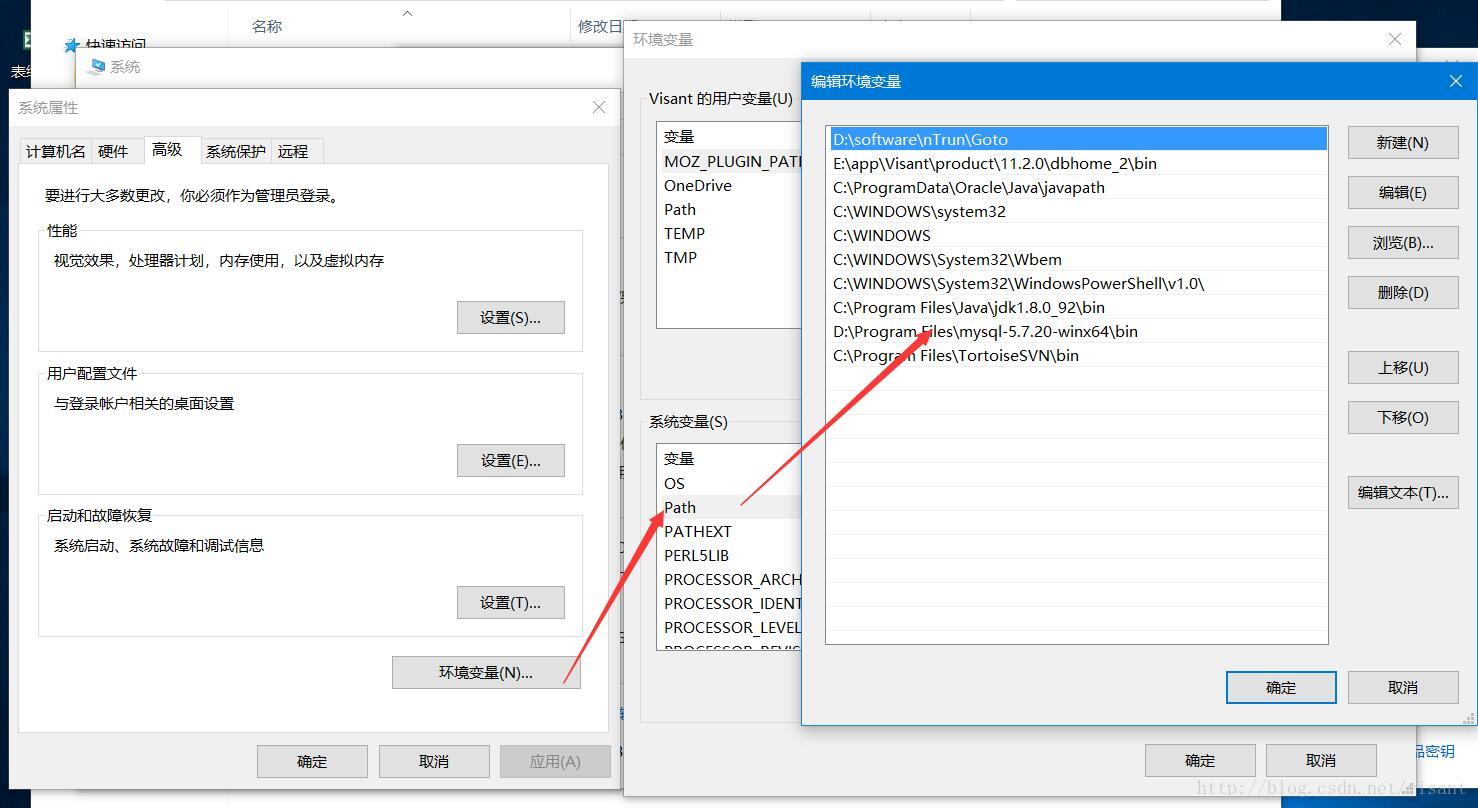1478x808 pixels.
Task: Select the C:\WINDOWS path entry
Action: click(1077, 235)
